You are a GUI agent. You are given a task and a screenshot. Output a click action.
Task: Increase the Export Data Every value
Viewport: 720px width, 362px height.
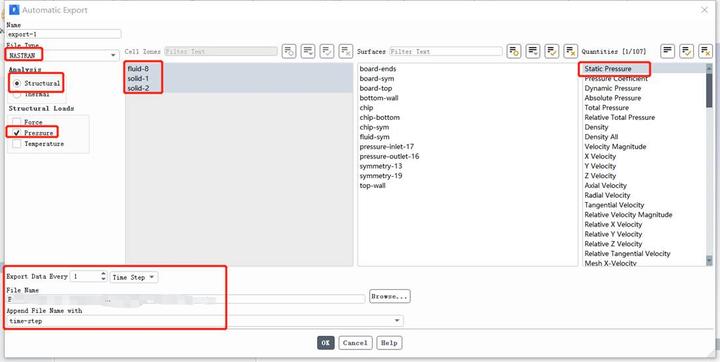[103, 274]
